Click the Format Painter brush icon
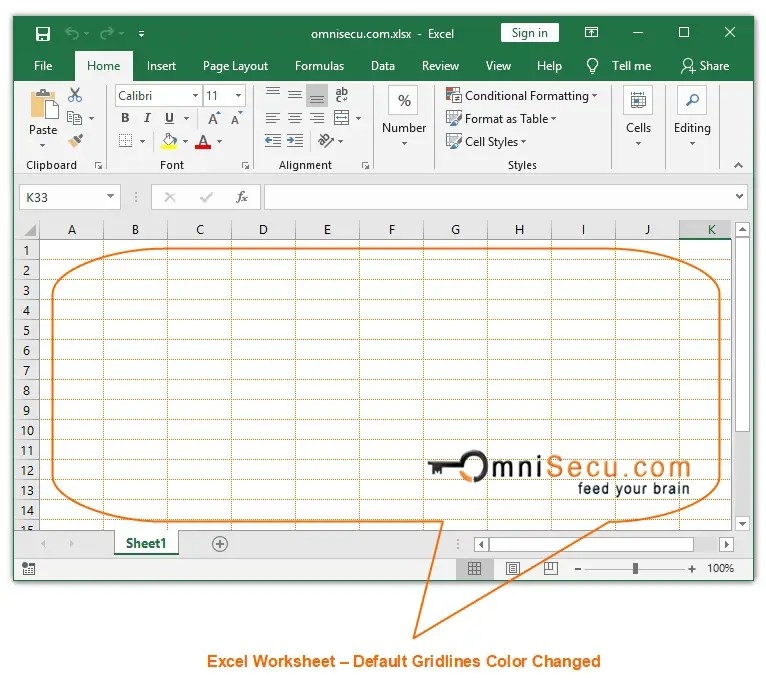The height and width of the screenshot is (680, 766). [x=75, y=141]
